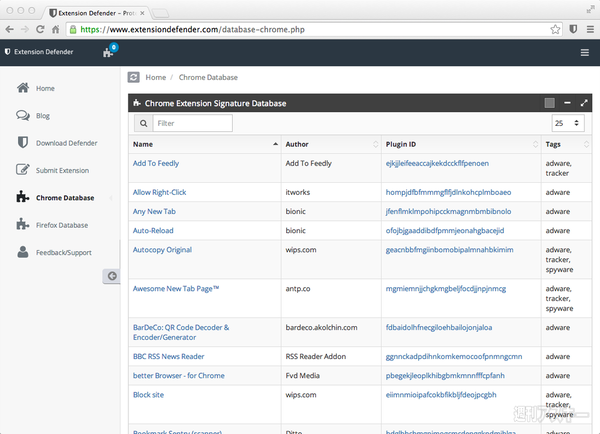The width and height of the screenshot is (600, 434).
Task: Click the Filter search input field
Action: point(193,123)
